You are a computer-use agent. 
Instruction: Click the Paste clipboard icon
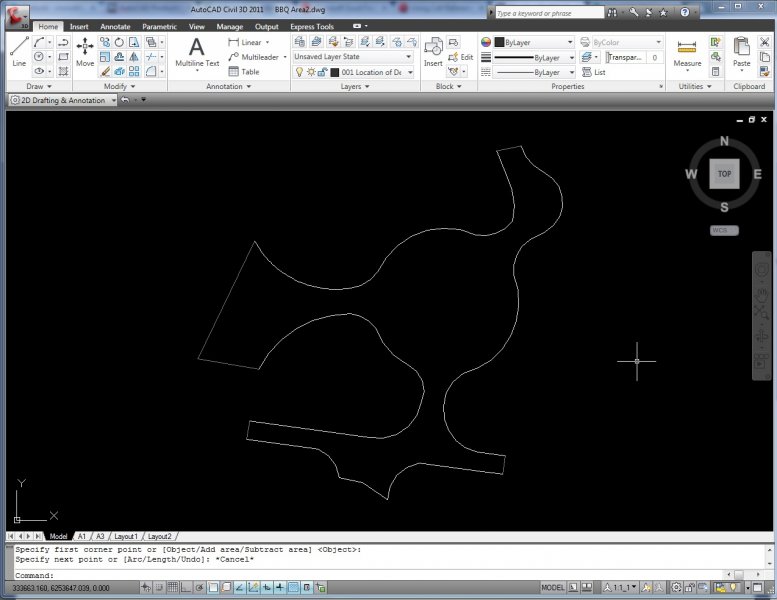coord(741,51)
